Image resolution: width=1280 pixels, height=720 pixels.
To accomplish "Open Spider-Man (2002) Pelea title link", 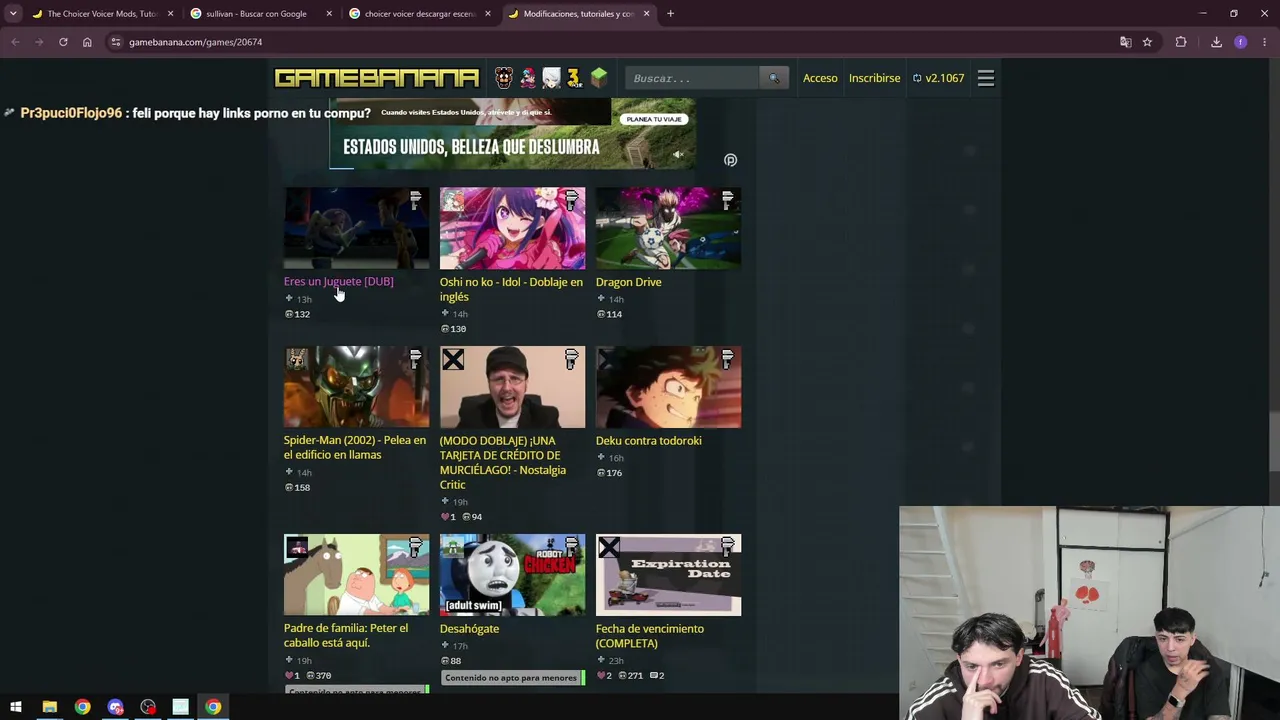I will click(x=354, y=447).
